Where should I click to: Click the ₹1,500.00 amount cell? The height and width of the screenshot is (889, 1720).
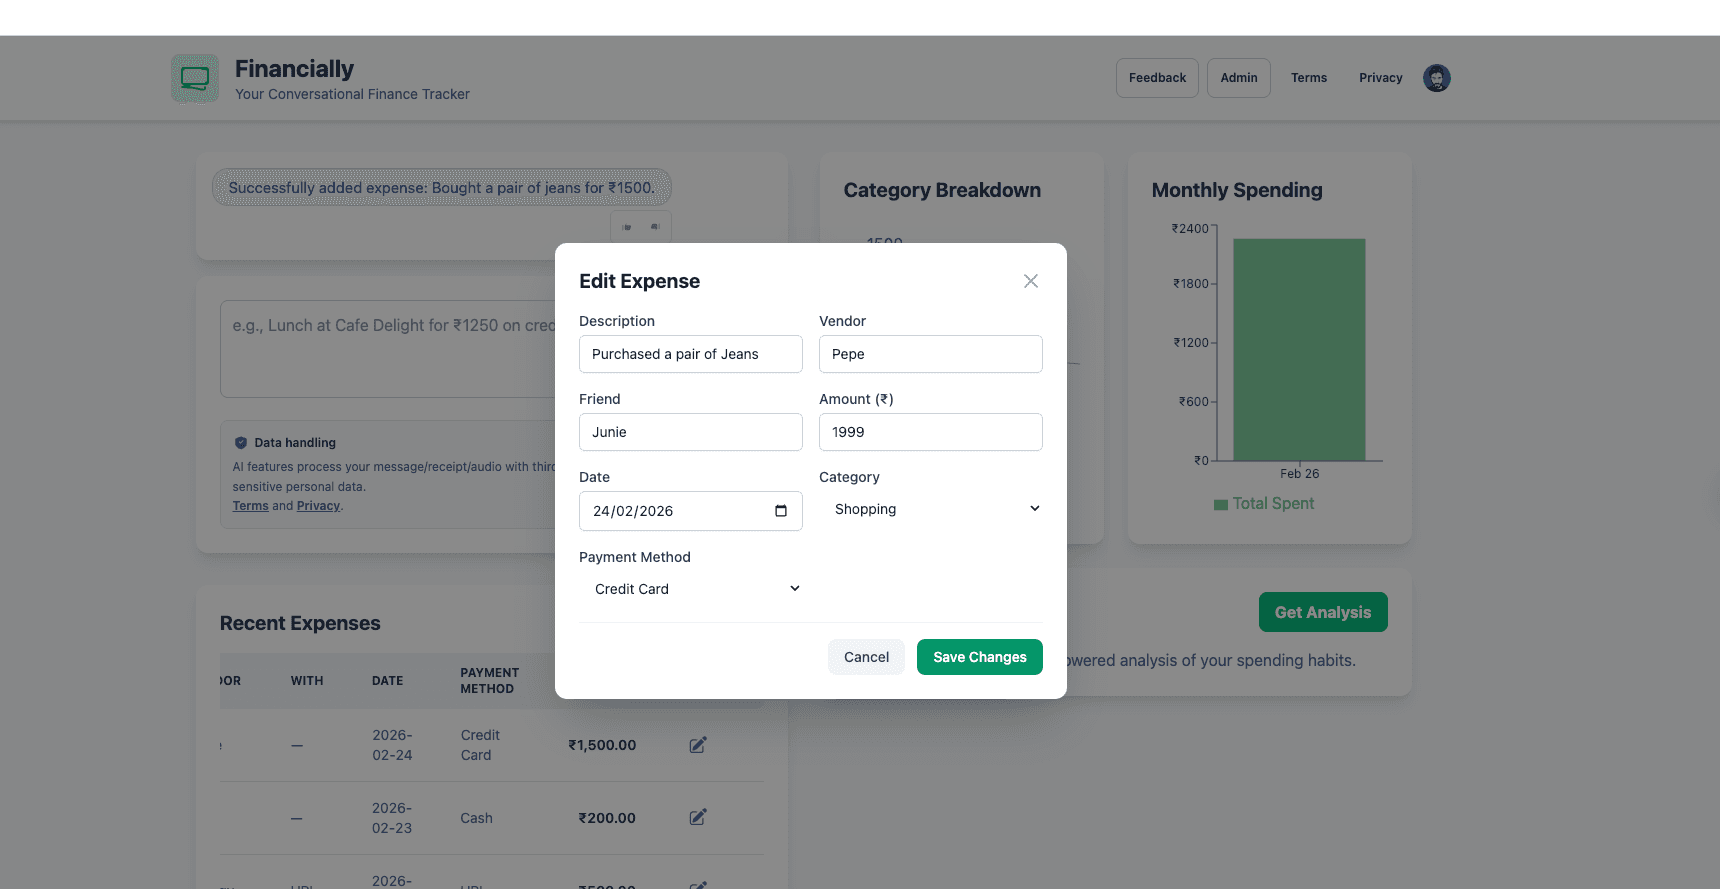[x=602, y=745]
